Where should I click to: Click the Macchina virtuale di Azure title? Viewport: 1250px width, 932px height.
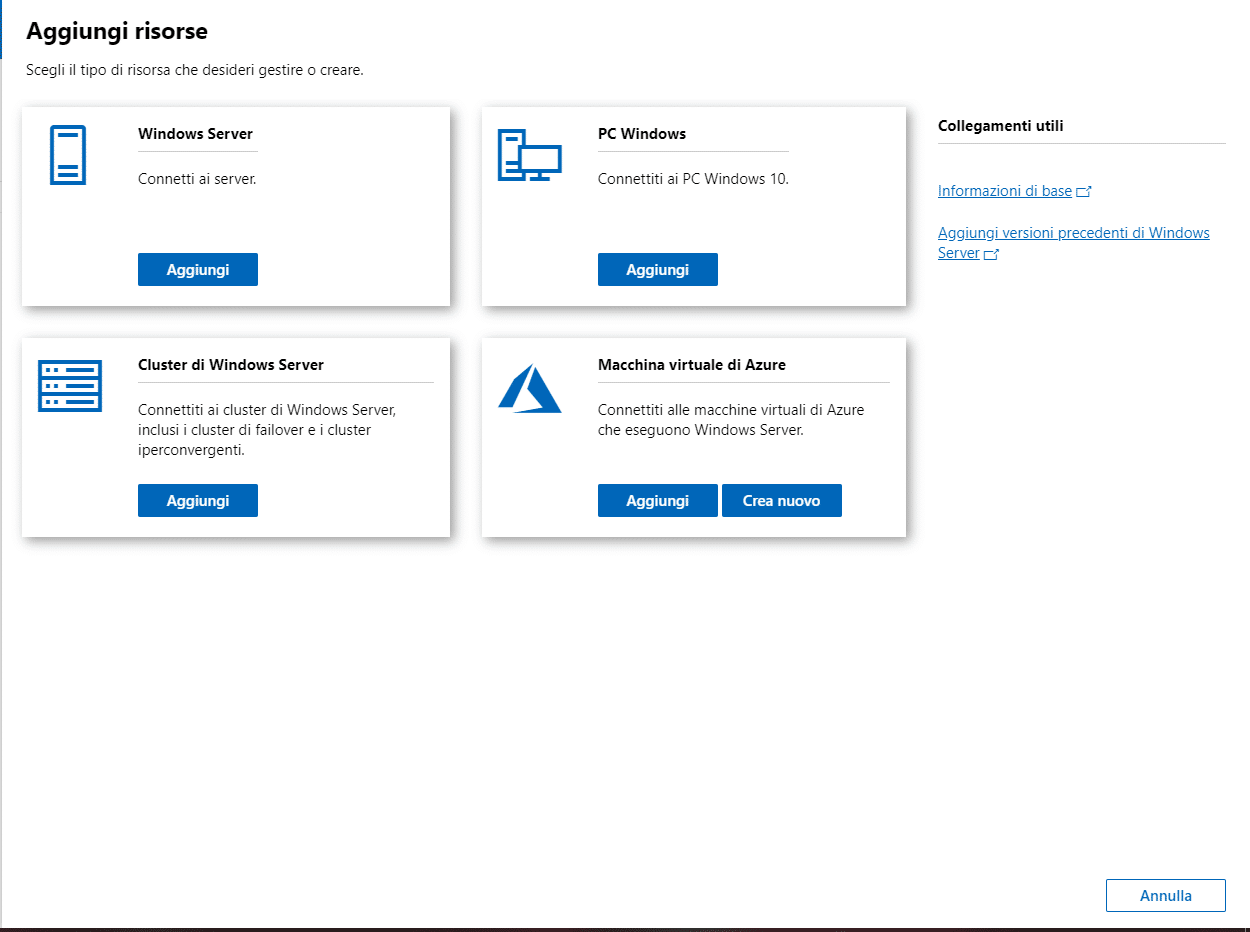(692, 365)
